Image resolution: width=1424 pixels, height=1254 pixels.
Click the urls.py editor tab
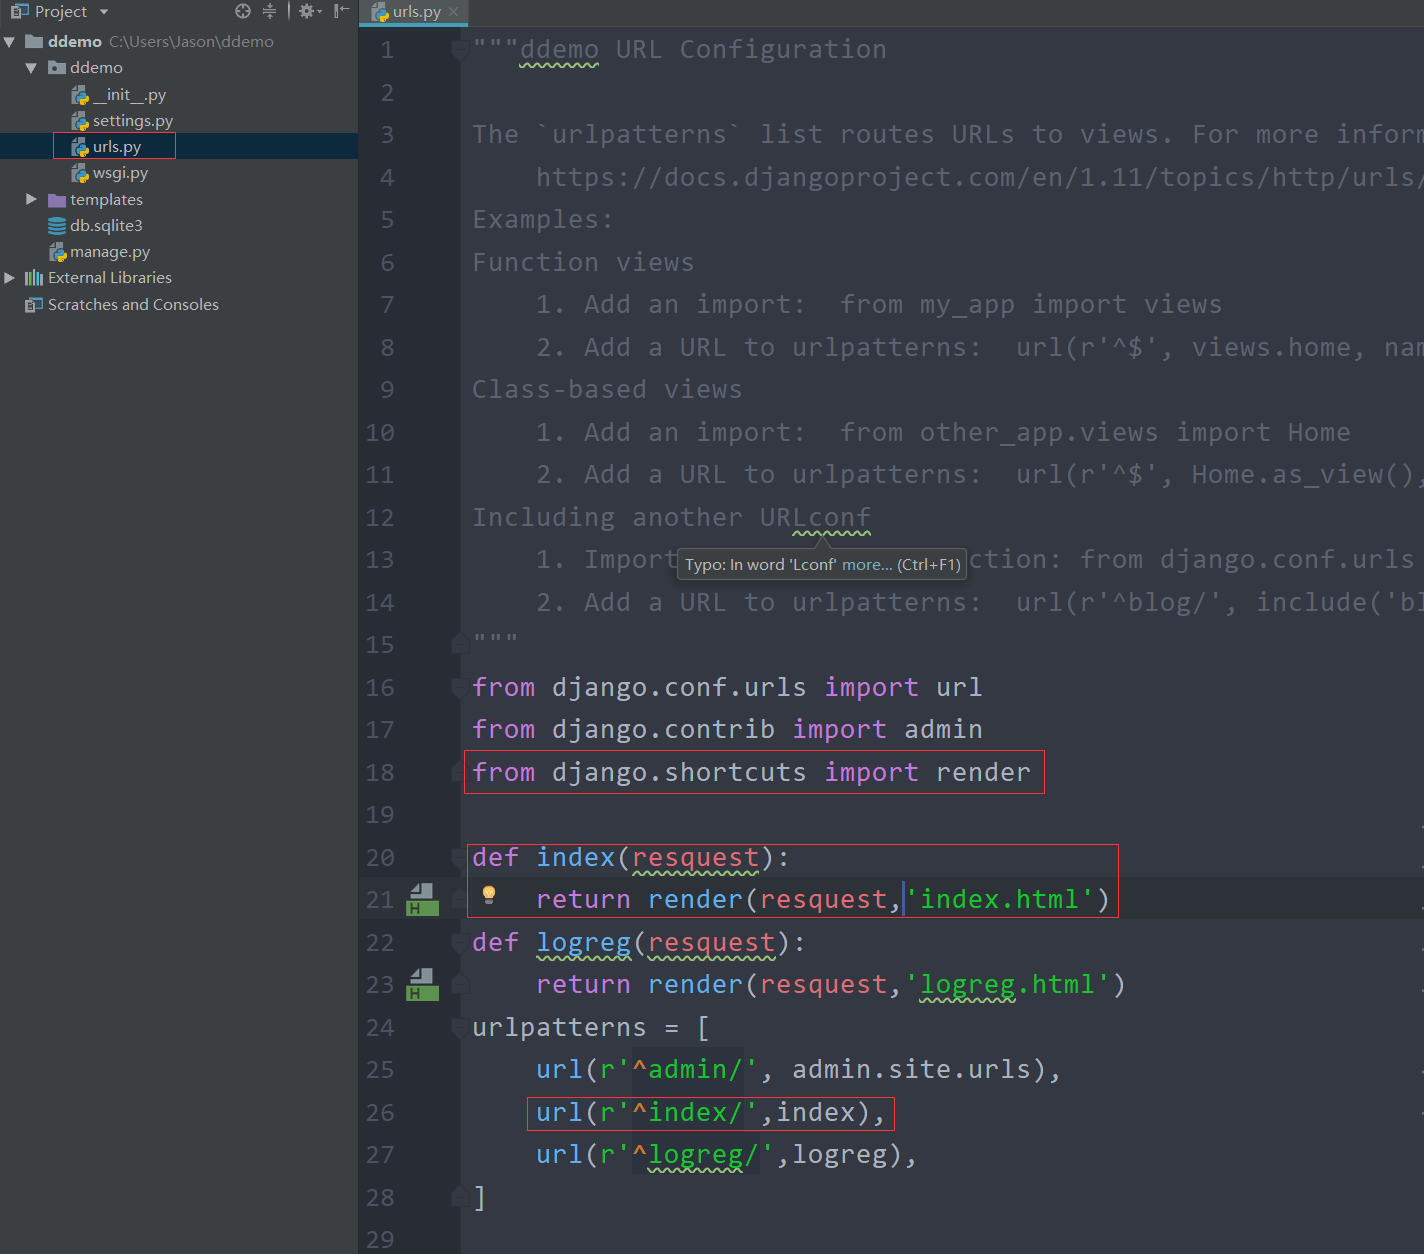point(416,12)
